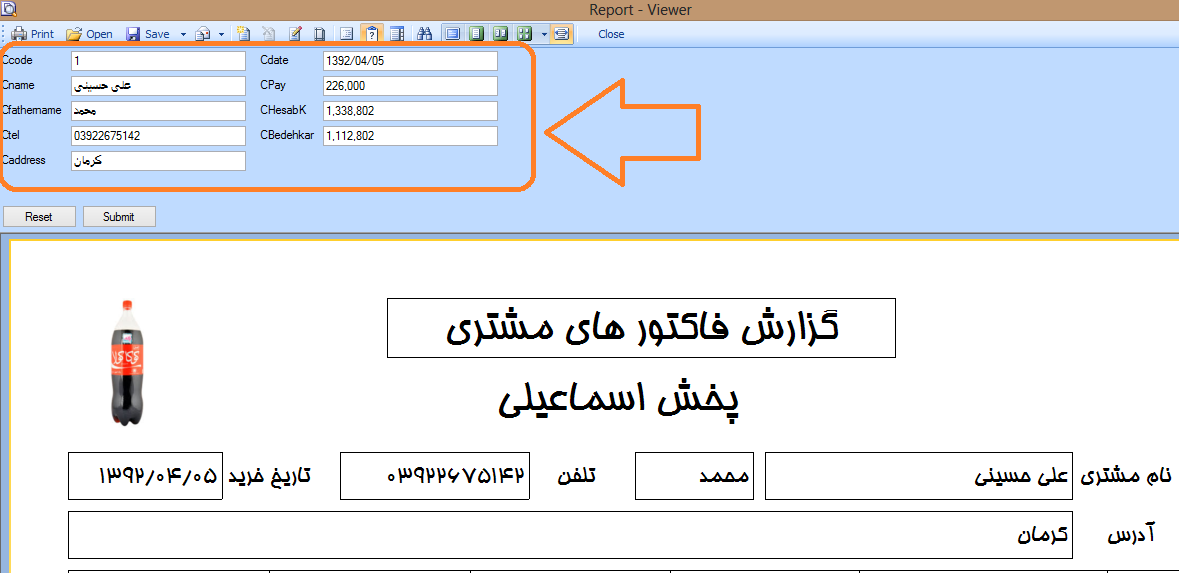
Task: Click the Report Viewer app icon in title bar
Action: [x=9, y=9]
